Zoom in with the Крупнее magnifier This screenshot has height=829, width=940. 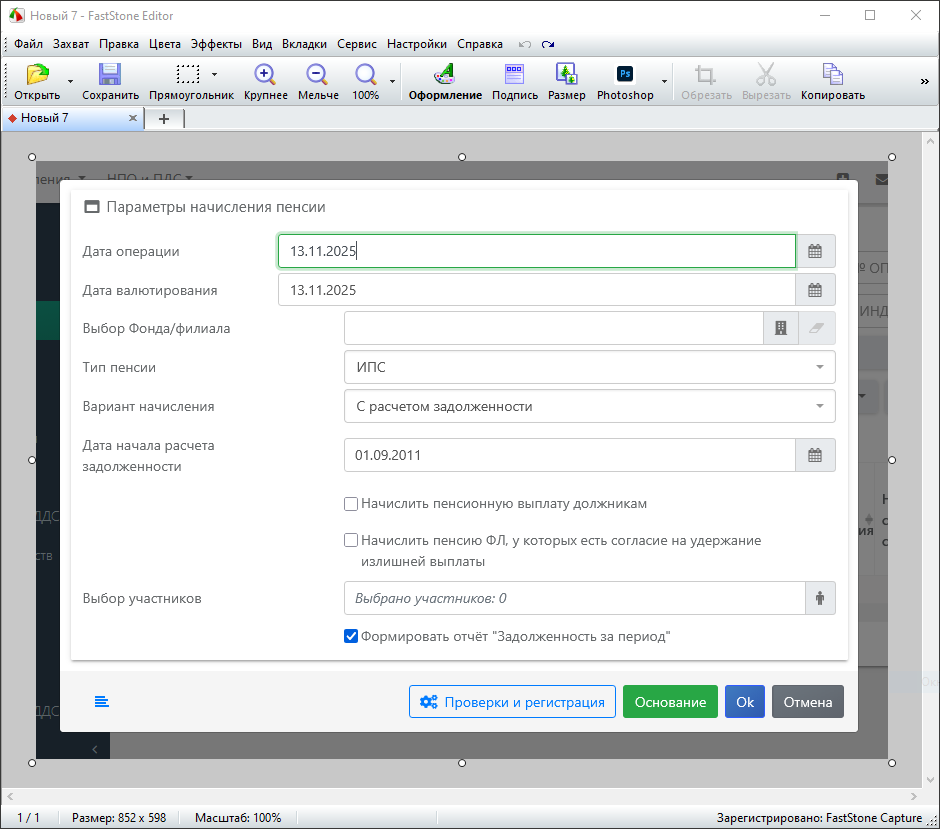coord(265,75)
